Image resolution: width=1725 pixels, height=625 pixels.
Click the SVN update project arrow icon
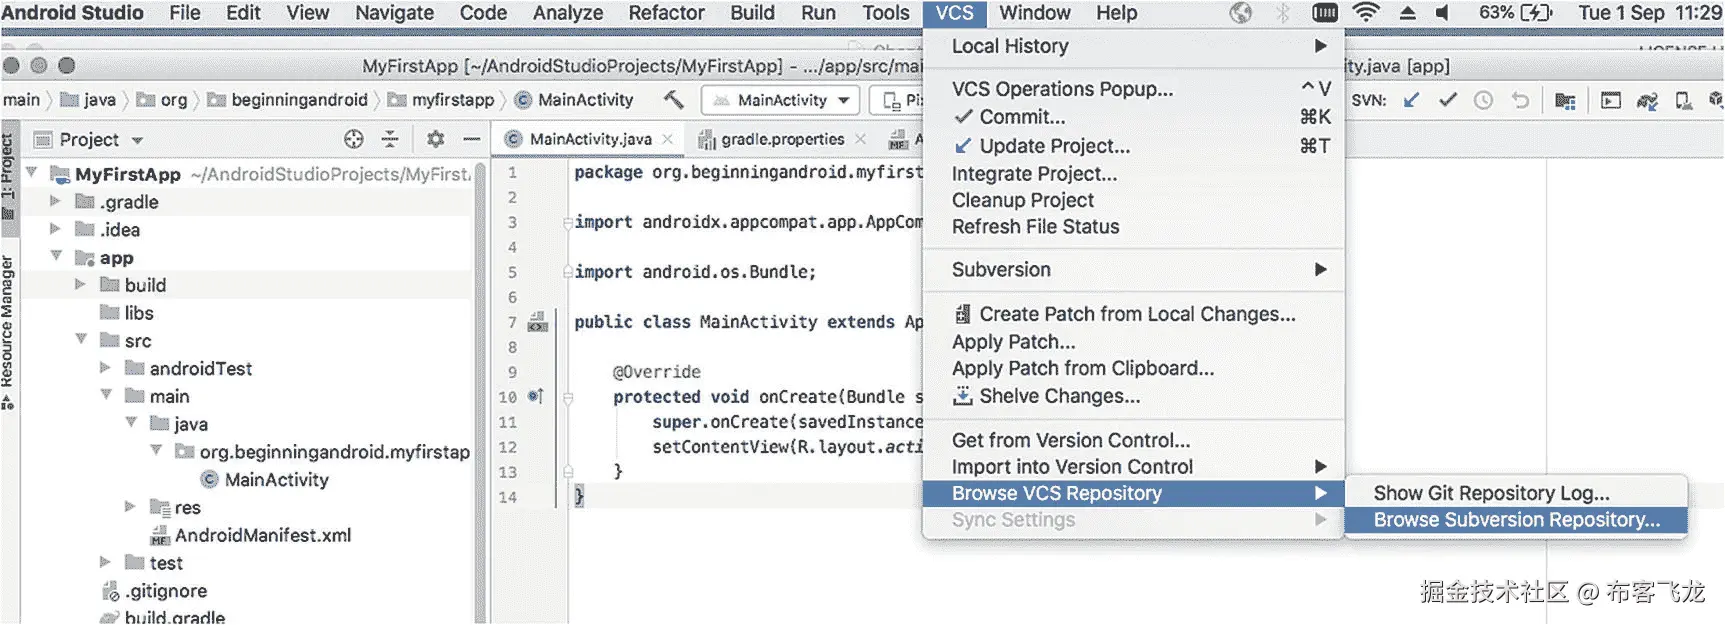tap(1411, 100)
